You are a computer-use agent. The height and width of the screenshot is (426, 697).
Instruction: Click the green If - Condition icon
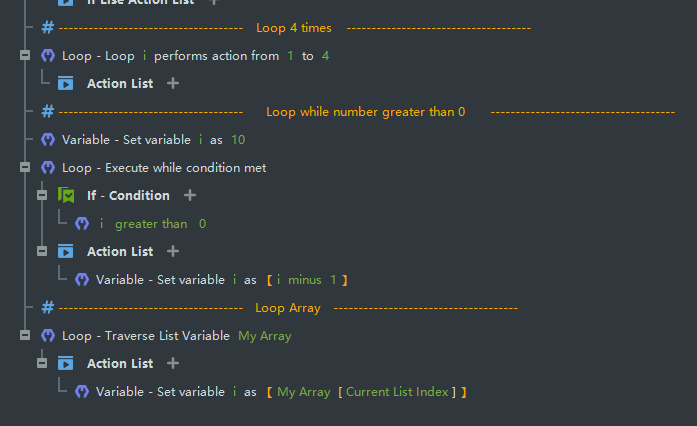pyautogui.click(x=66, y=195)
